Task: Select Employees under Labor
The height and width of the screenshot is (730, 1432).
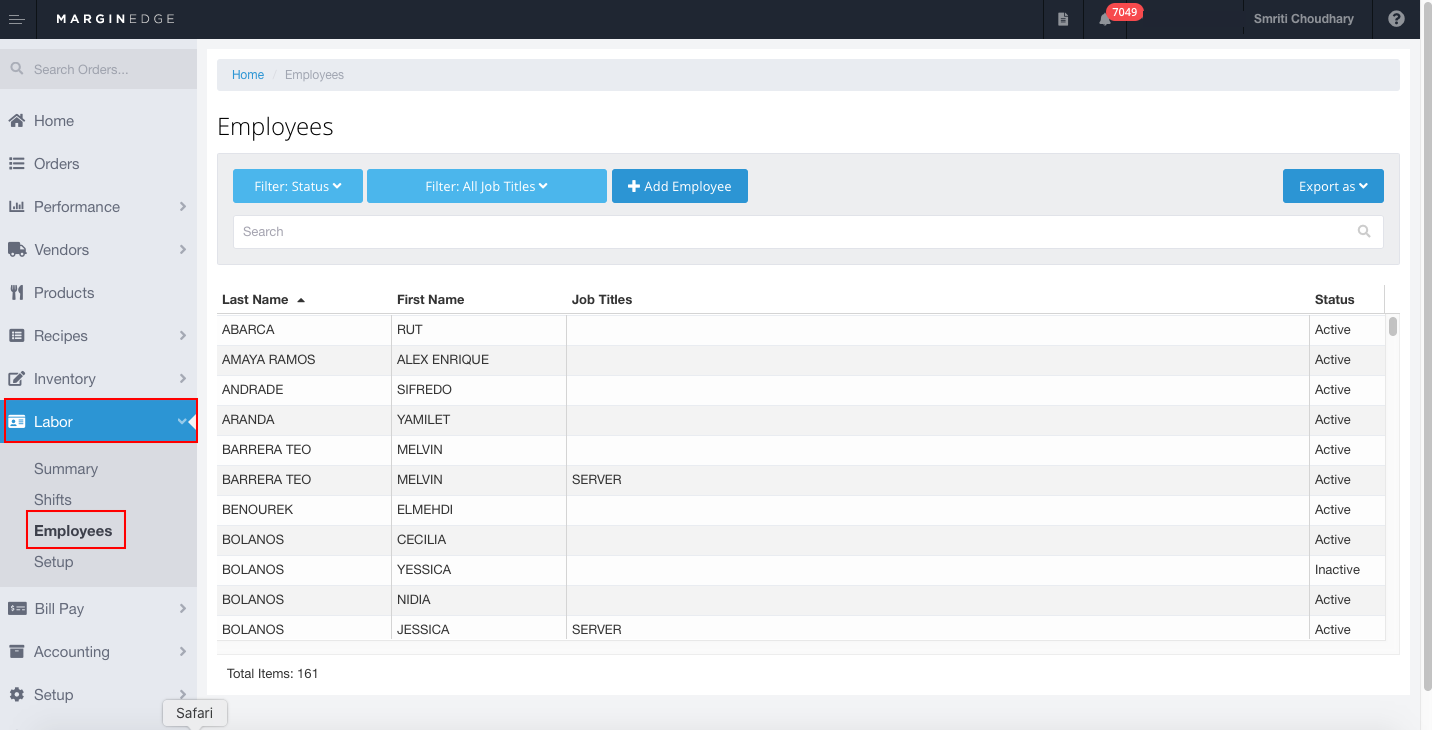Action: coord(73,531)
